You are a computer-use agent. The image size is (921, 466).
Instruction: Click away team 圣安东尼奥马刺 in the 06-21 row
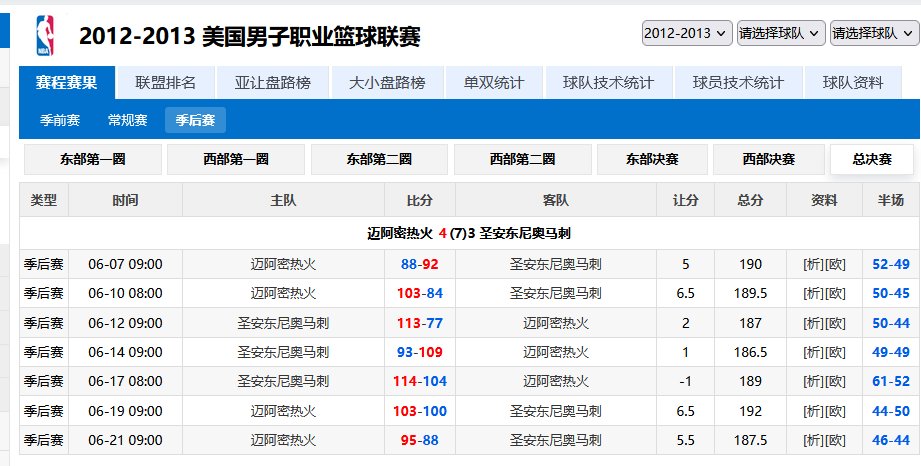[556, 440]
